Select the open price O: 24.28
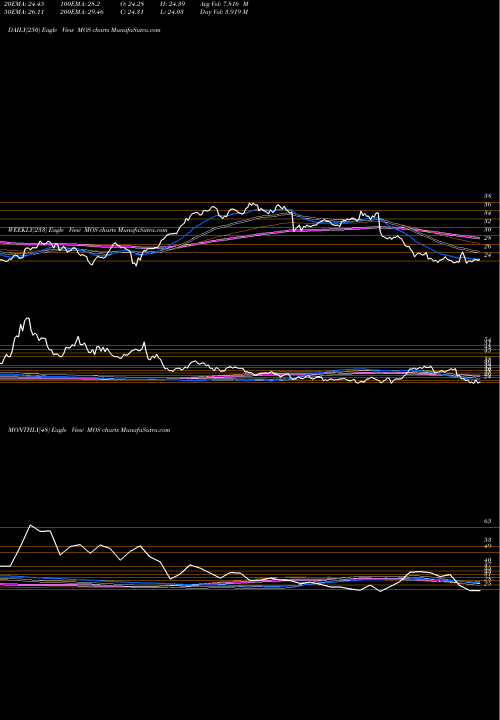 tap(130, 3)
